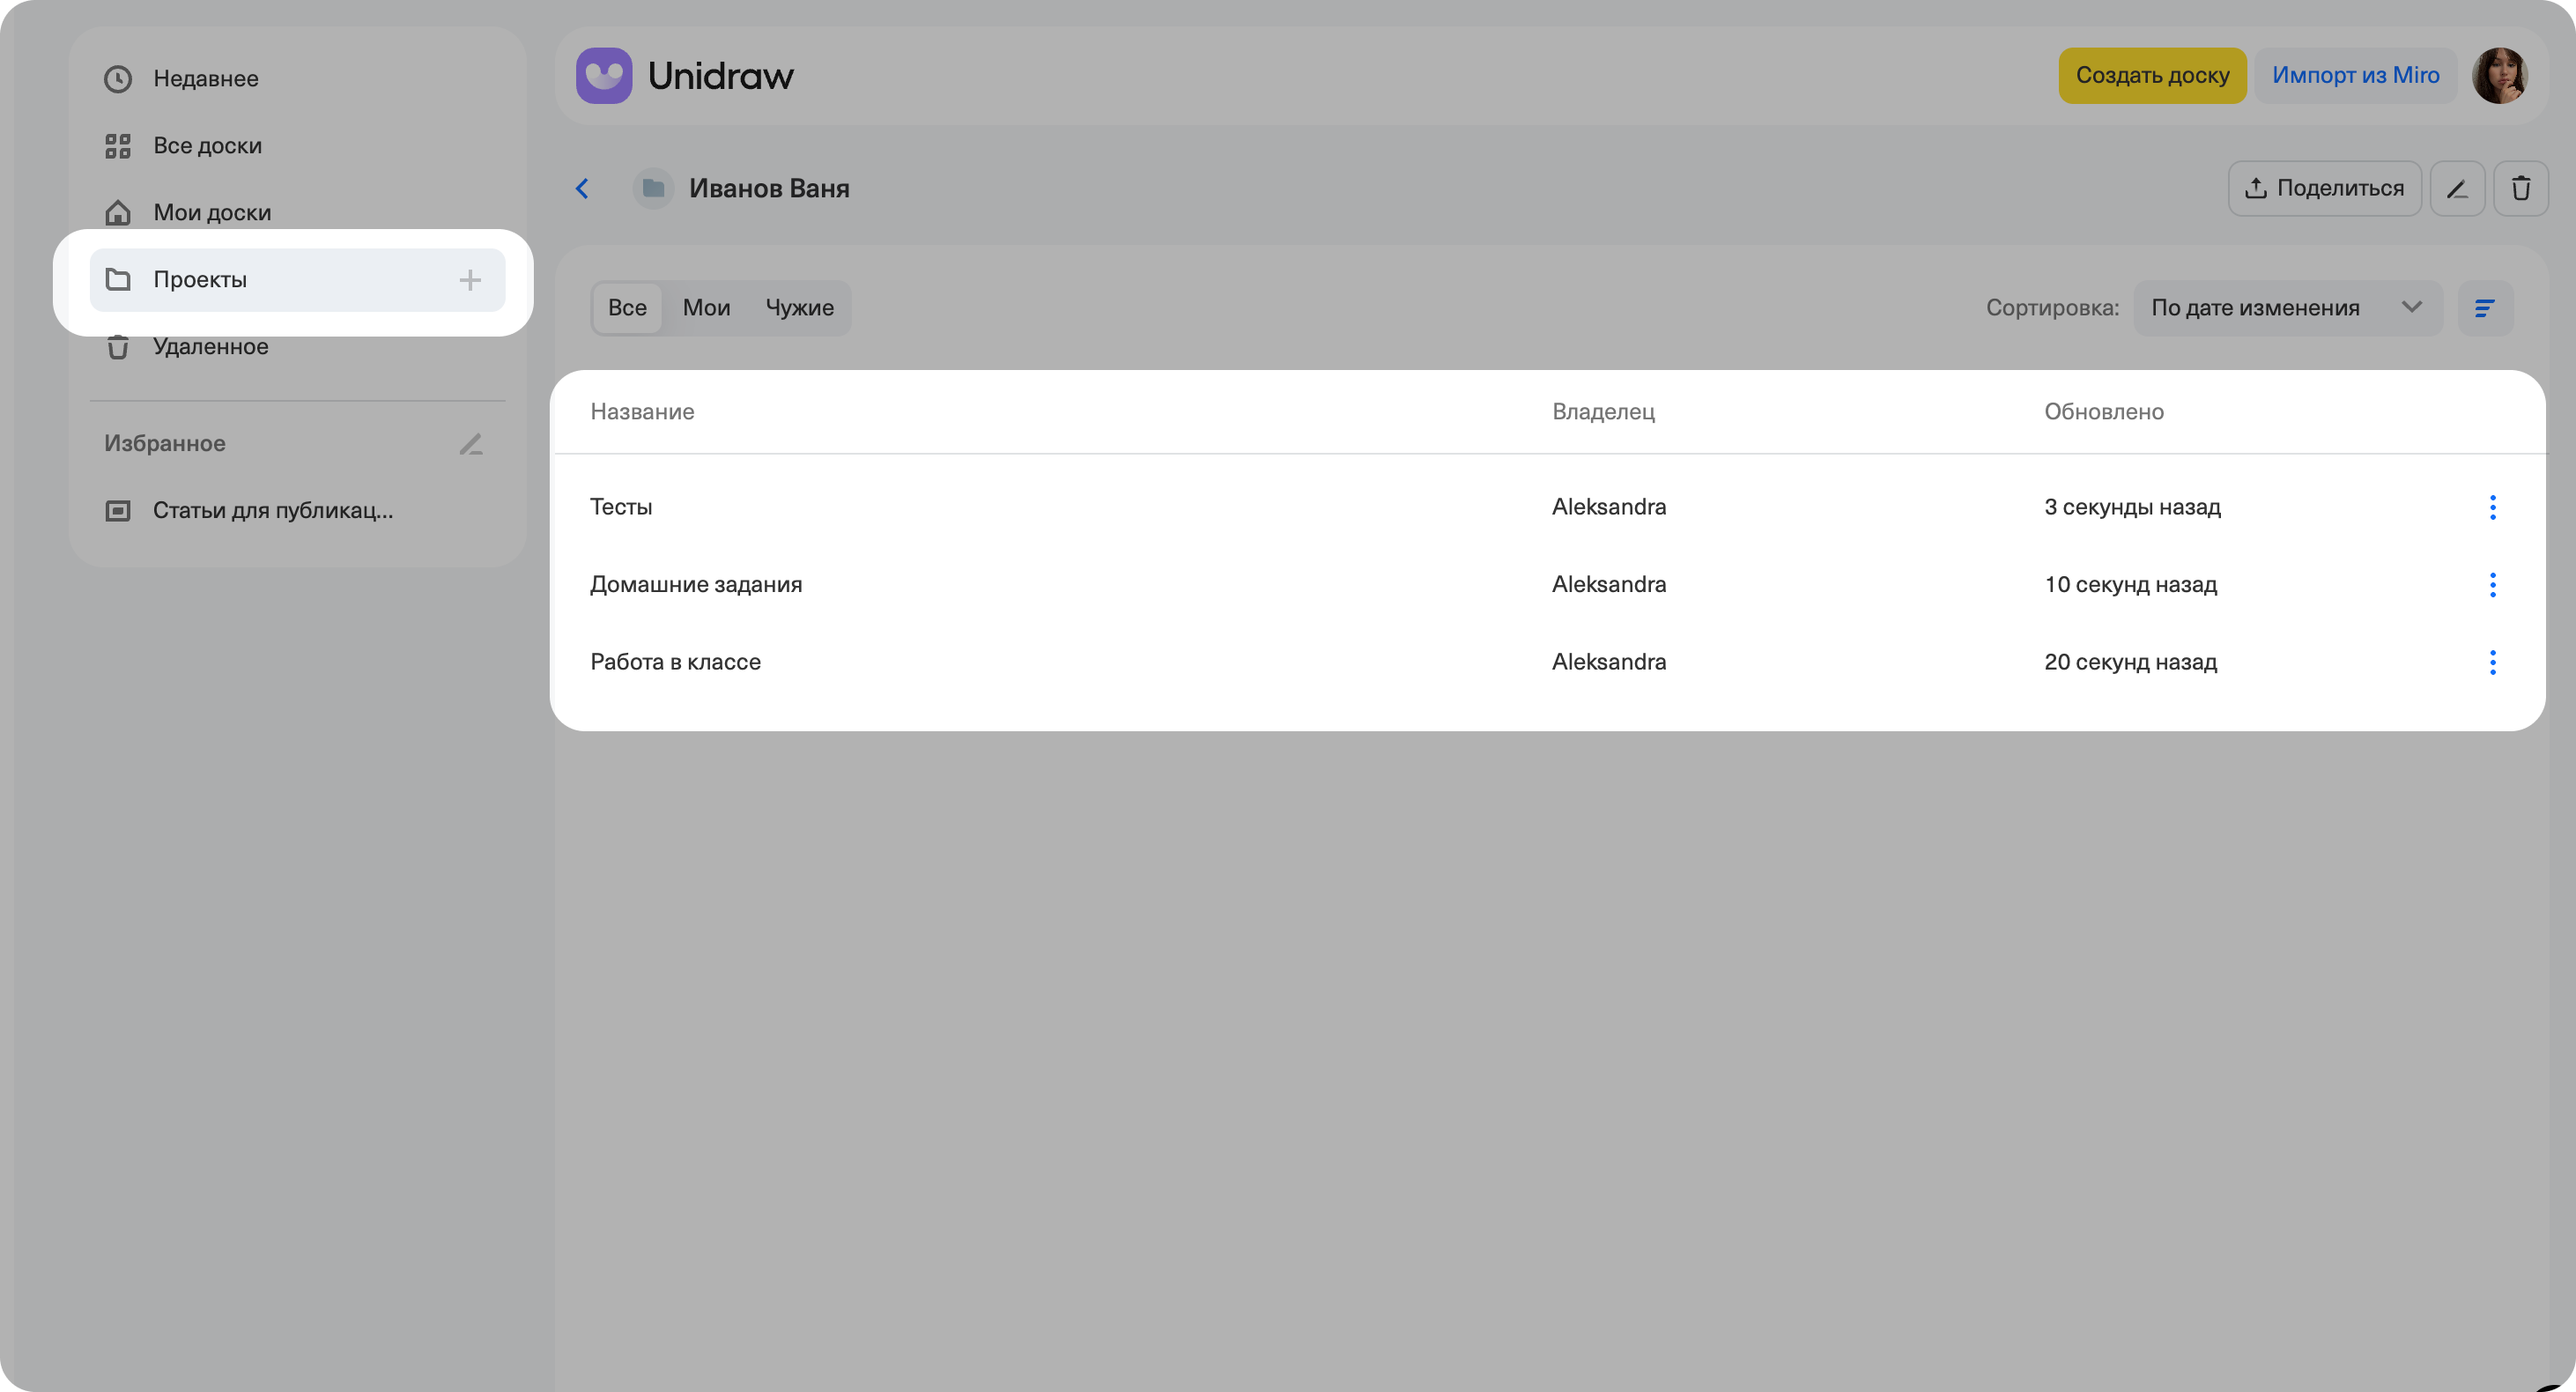Select Все доски grid icon in sidebar
Viewport: 2576px width, 1392px height.
118,145
